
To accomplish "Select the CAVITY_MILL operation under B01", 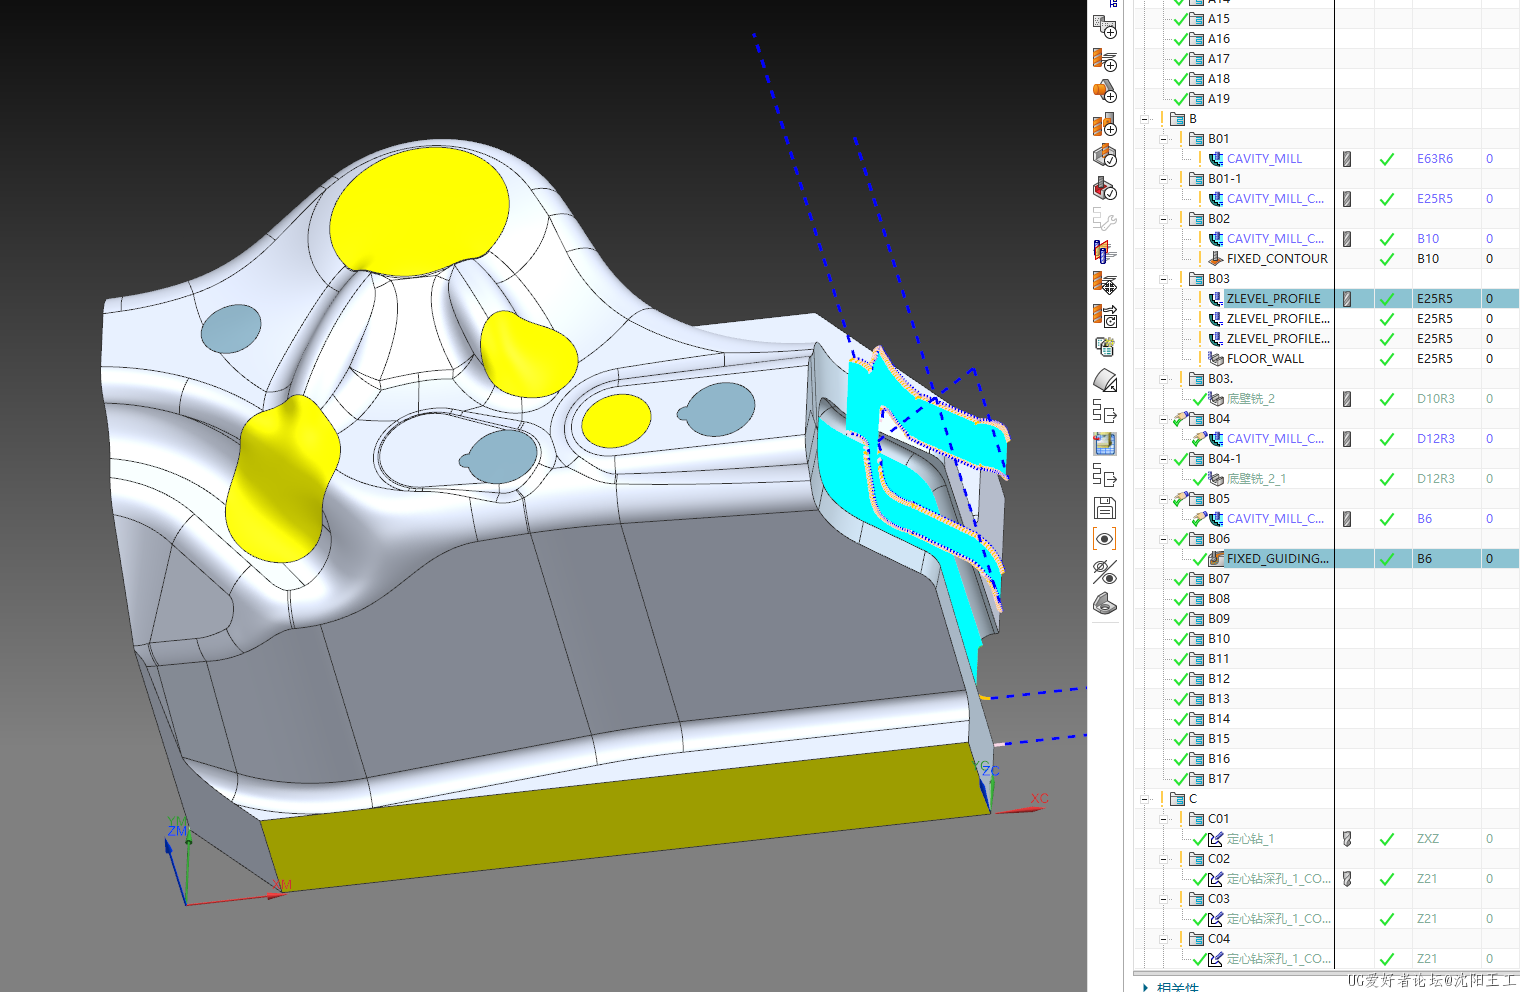I will pyautogui.click(x=1264, y=159).
